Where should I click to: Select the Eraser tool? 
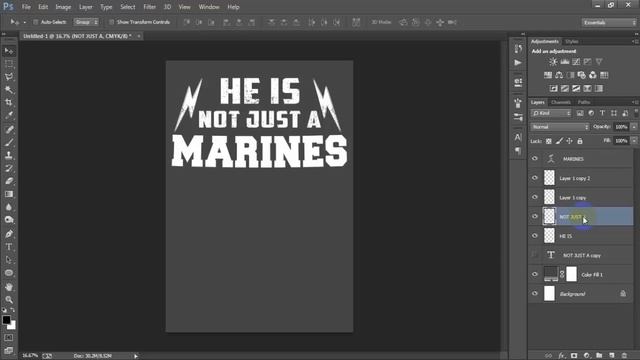(x=9, y=181)
